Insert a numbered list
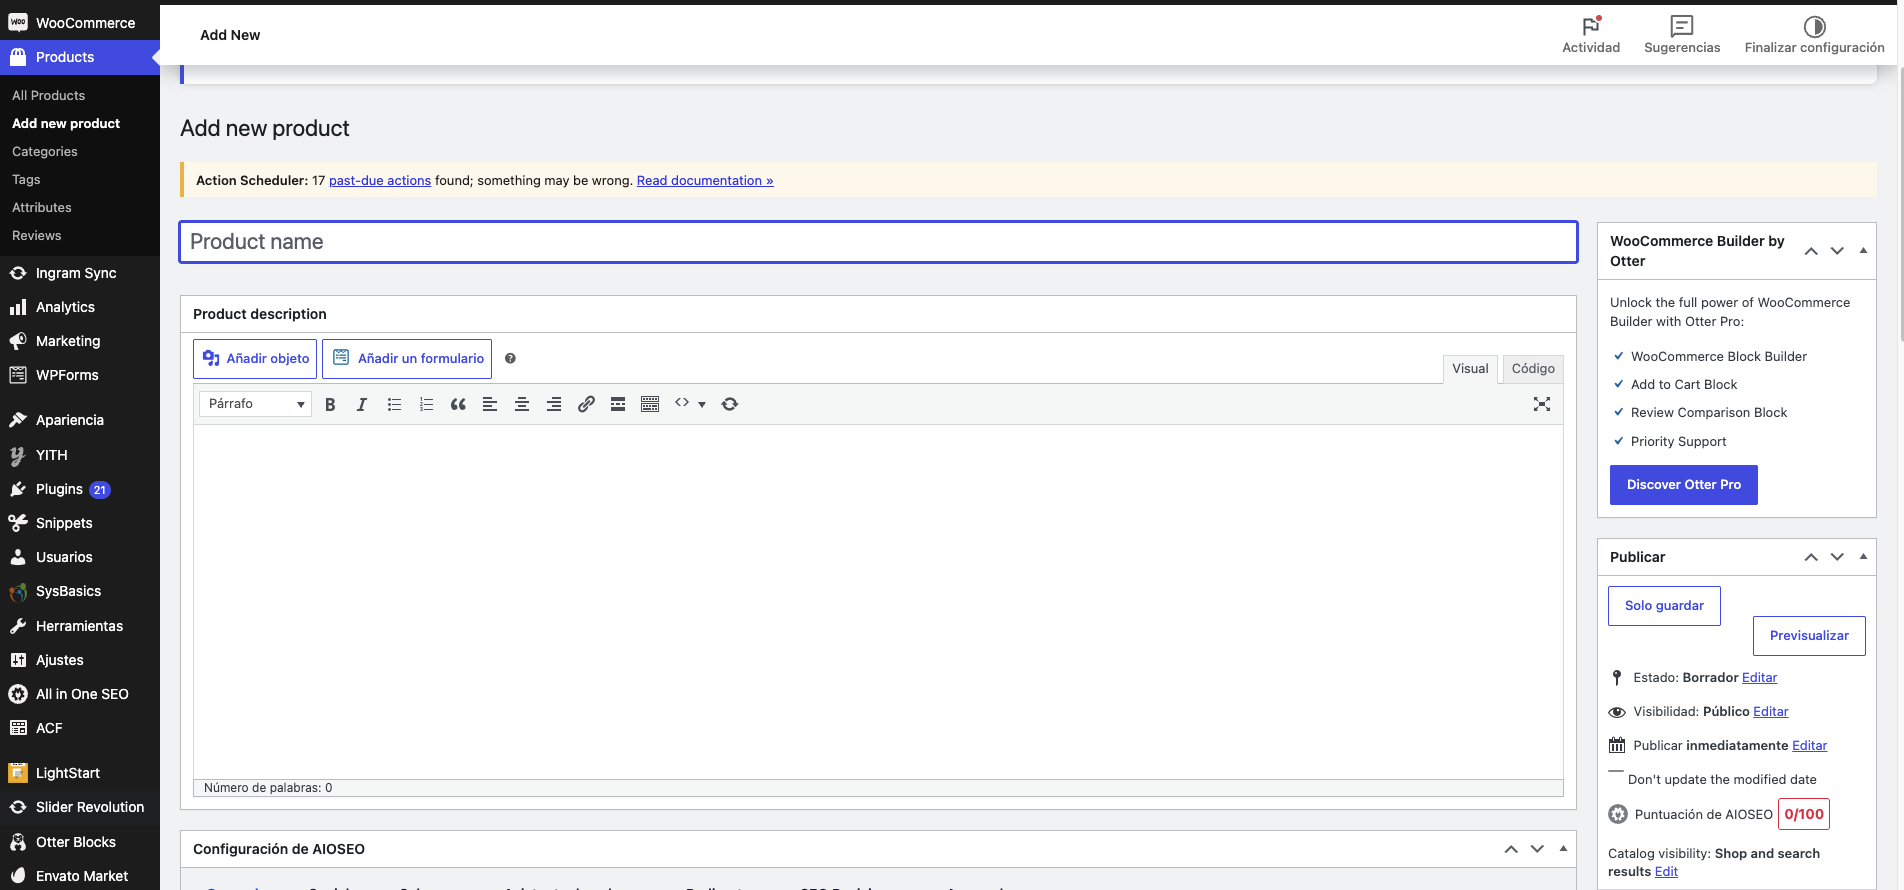 click(426, 404)
